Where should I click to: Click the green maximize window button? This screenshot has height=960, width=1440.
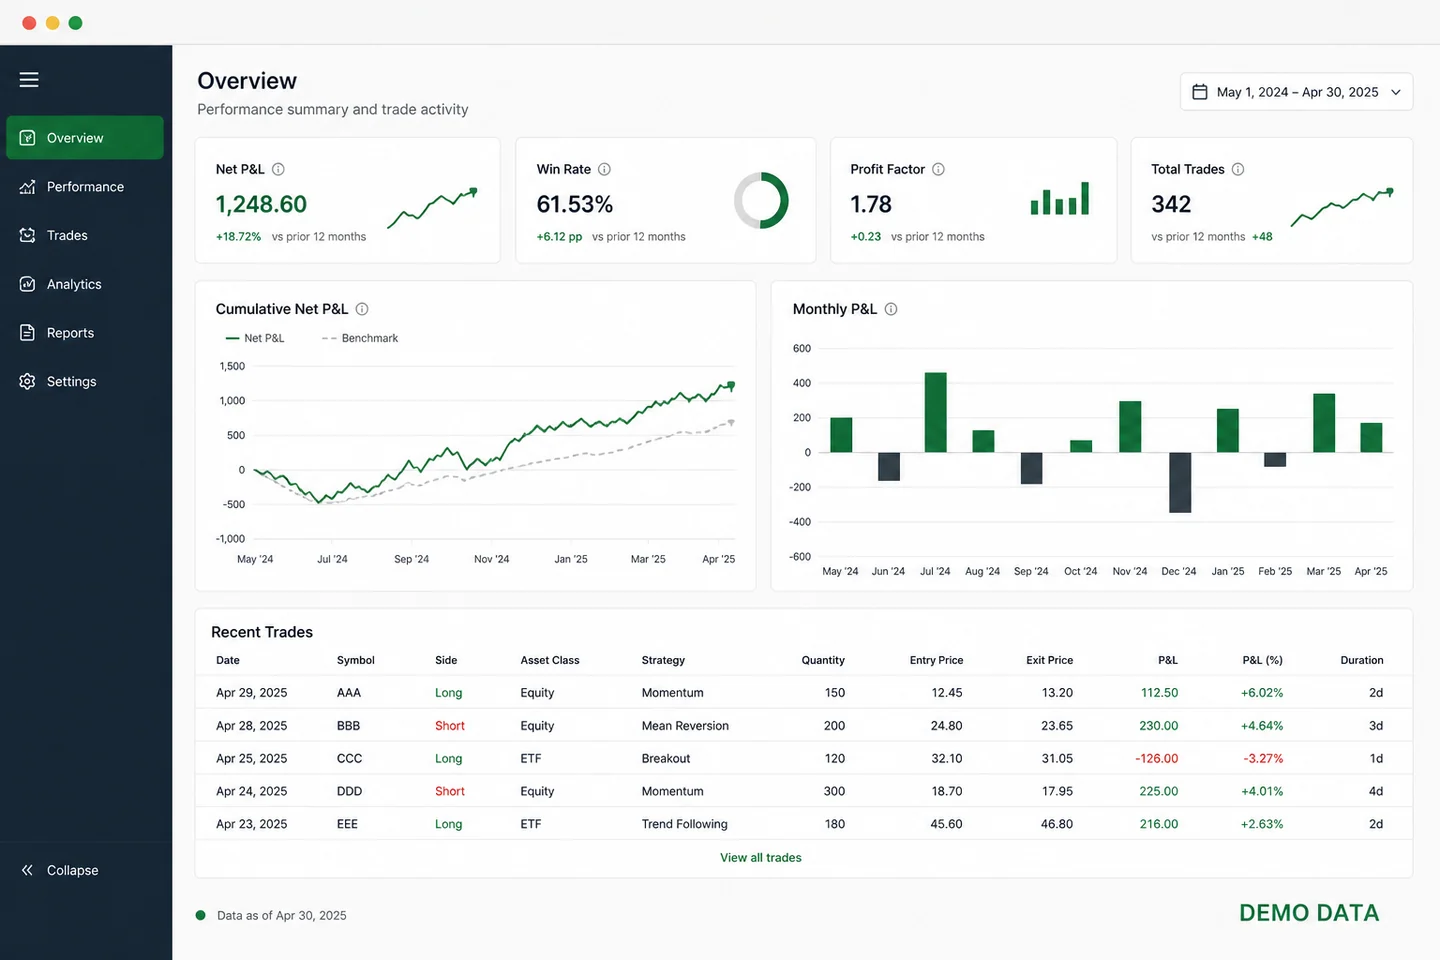click(75, 23)
